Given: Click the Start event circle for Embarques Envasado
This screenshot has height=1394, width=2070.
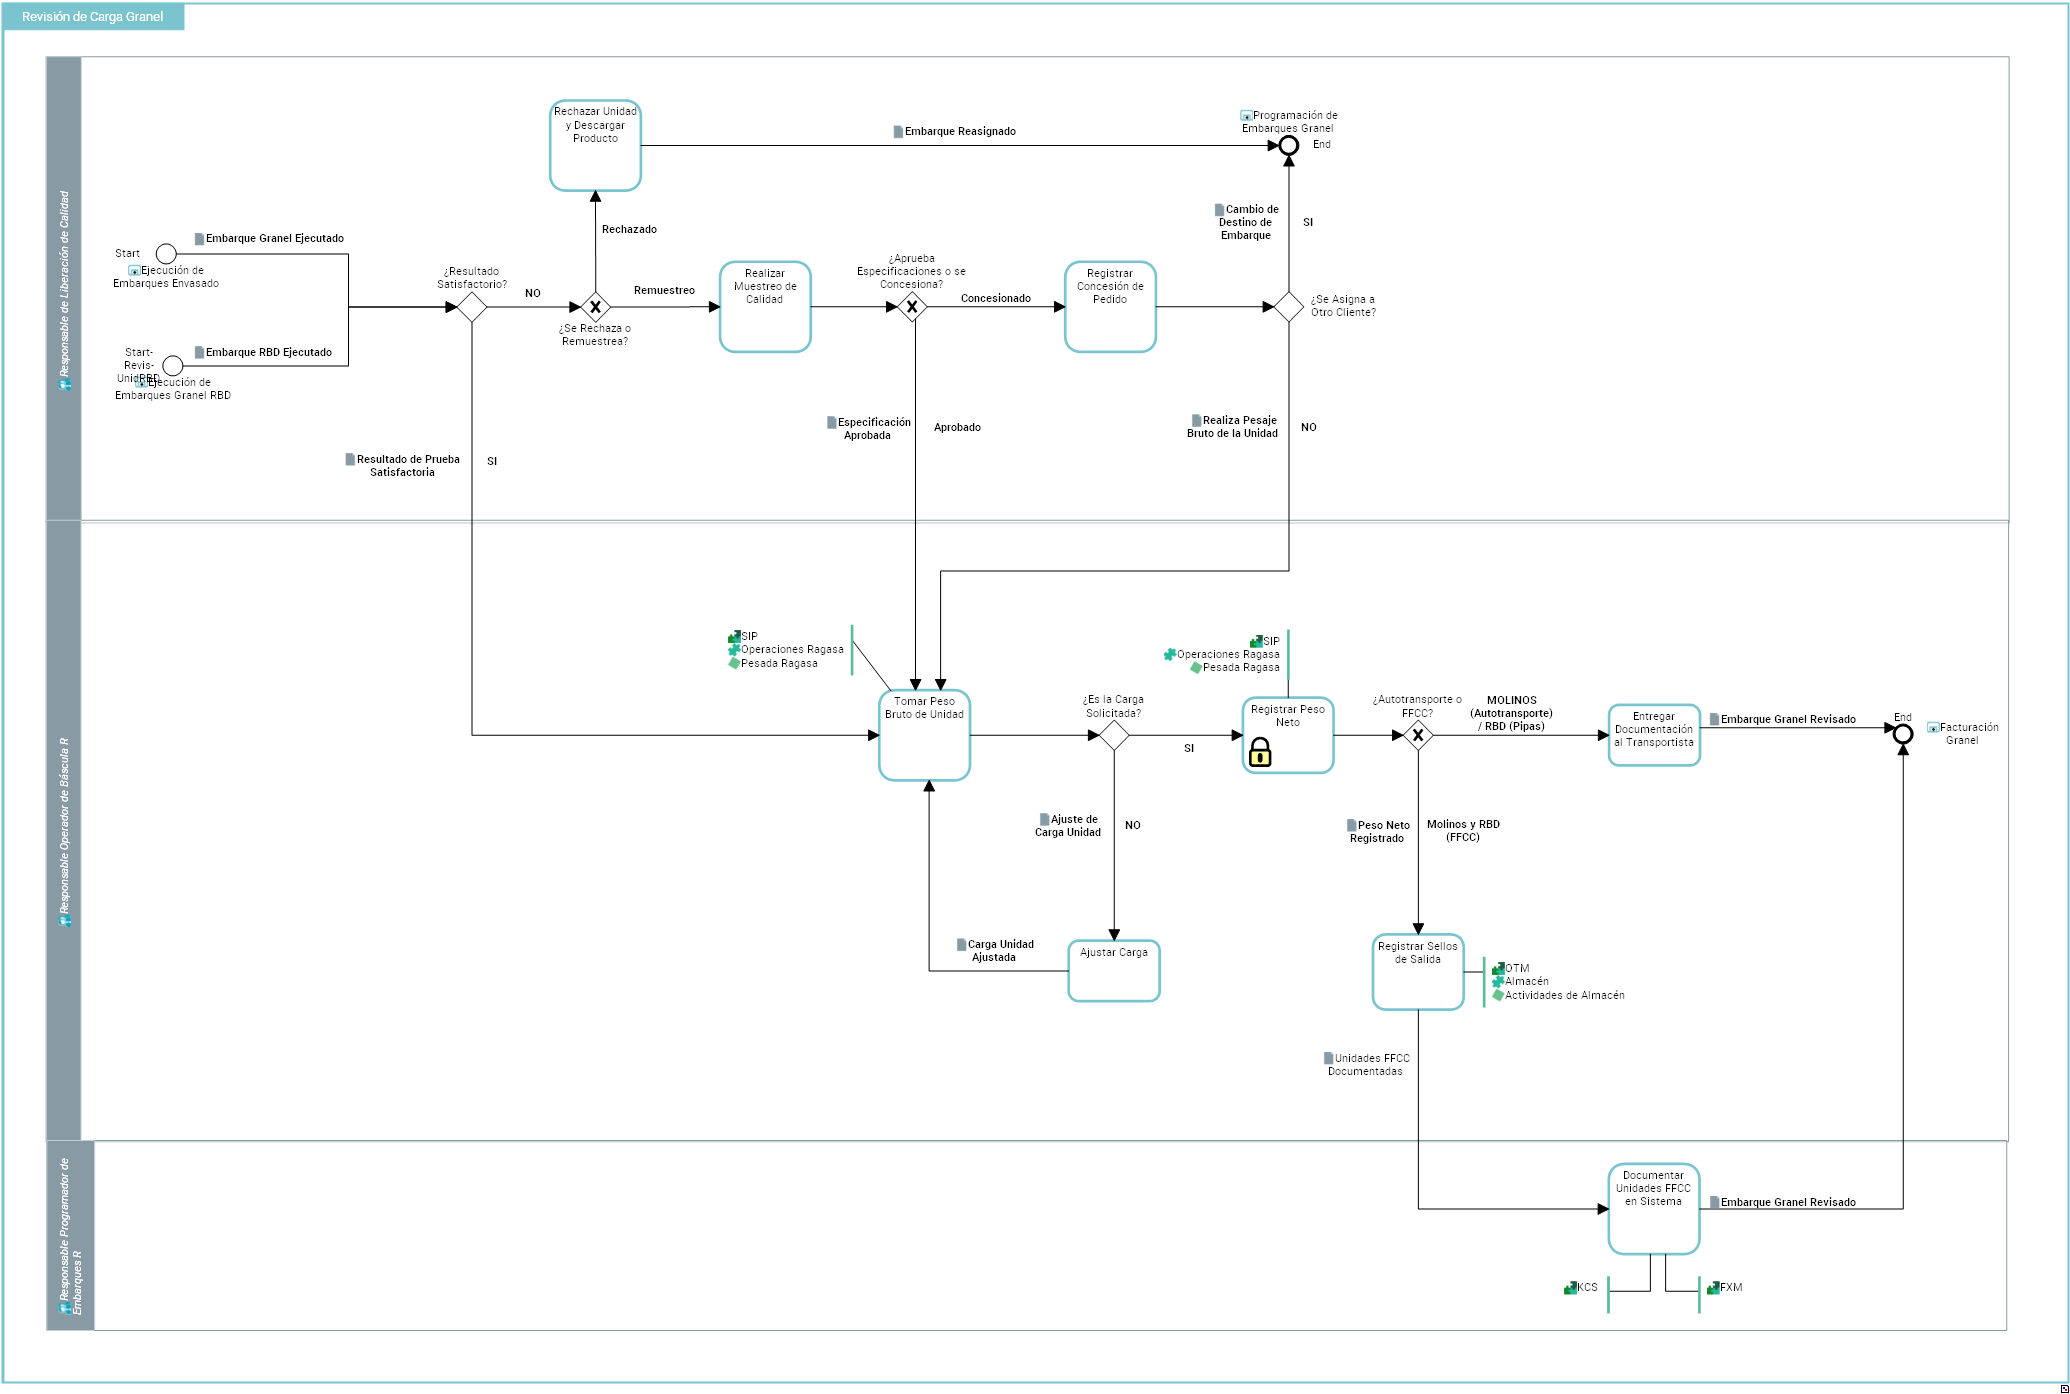Looking at the screenshot, I should [166, 254].
